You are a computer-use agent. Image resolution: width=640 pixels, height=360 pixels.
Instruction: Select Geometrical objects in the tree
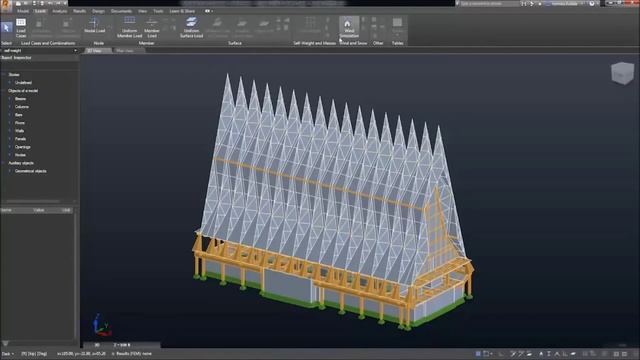click(31, 171)
